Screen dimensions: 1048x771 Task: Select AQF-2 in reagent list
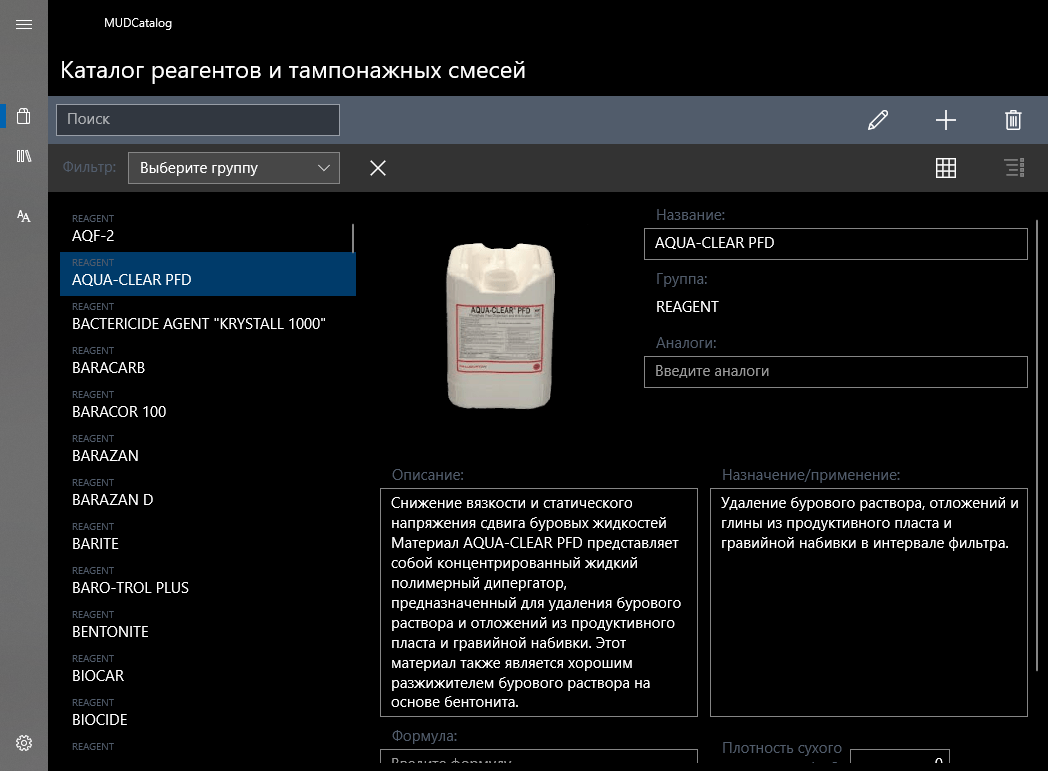(207, 230)
